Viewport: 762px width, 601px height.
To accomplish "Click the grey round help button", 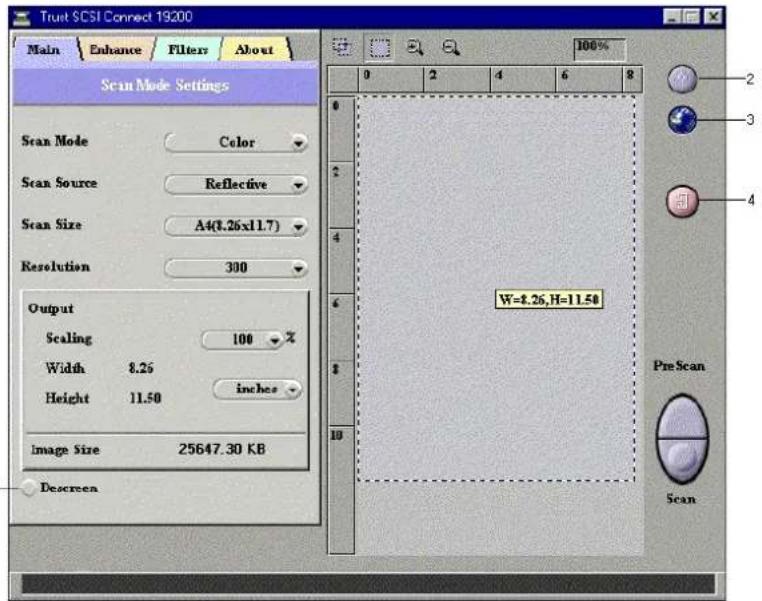I will click(x=682, y=79).
